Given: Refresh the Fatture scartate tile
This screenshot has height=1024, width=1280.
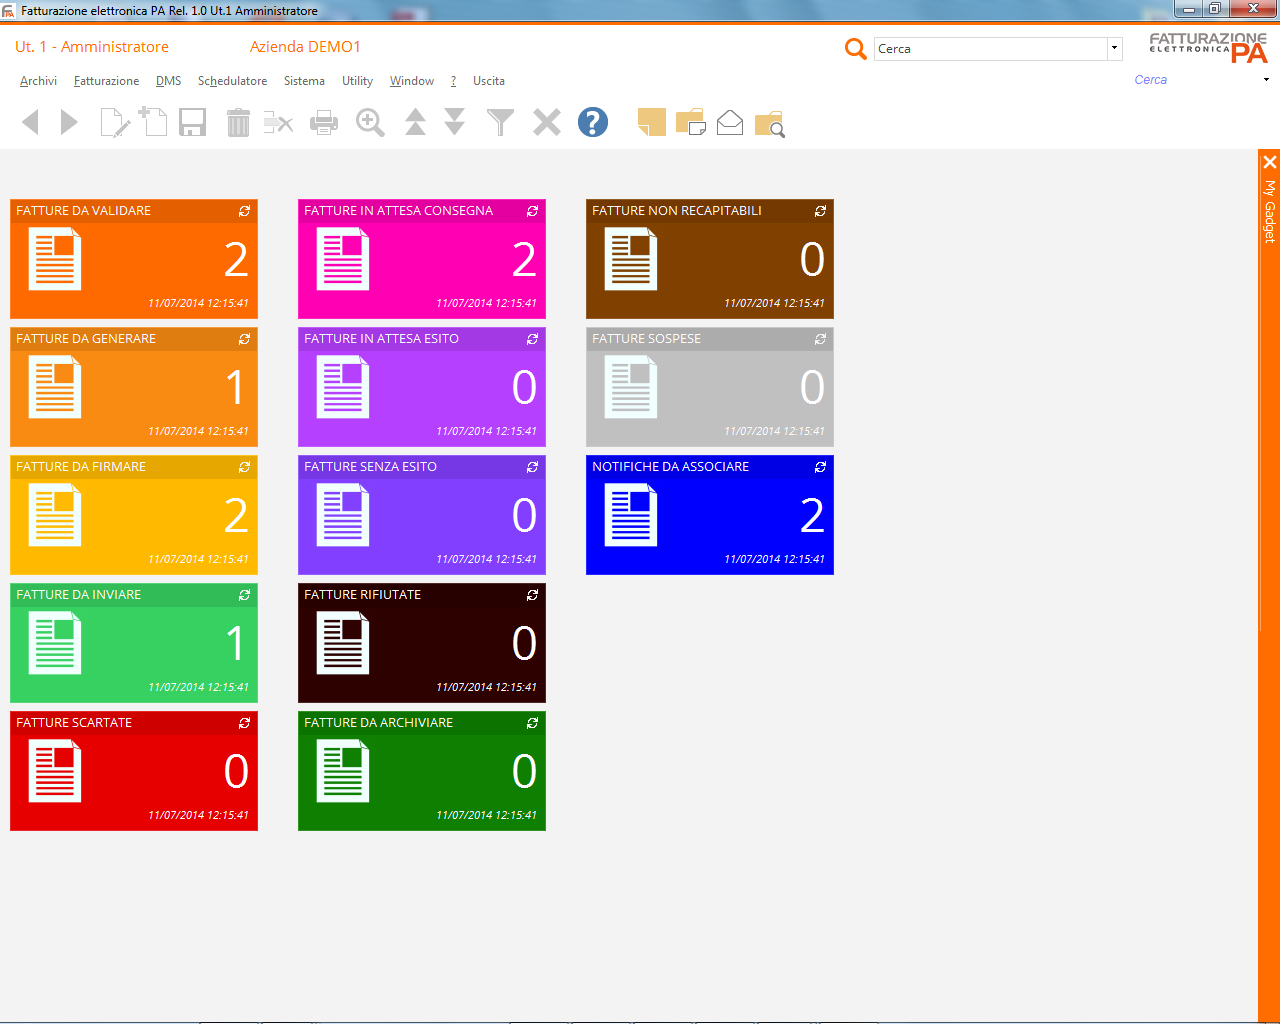Looking at the screenshot, I should click(244, 723).
